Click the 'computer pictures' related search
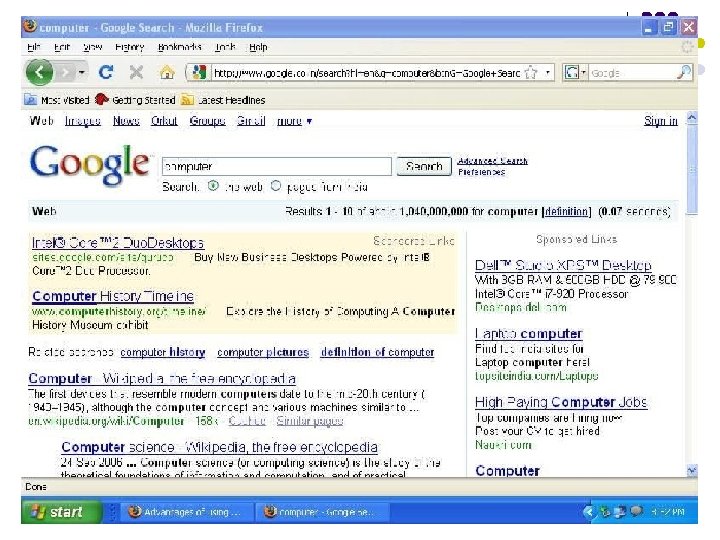The width and height of the screenshot is (720, 540). pos(263,352)
